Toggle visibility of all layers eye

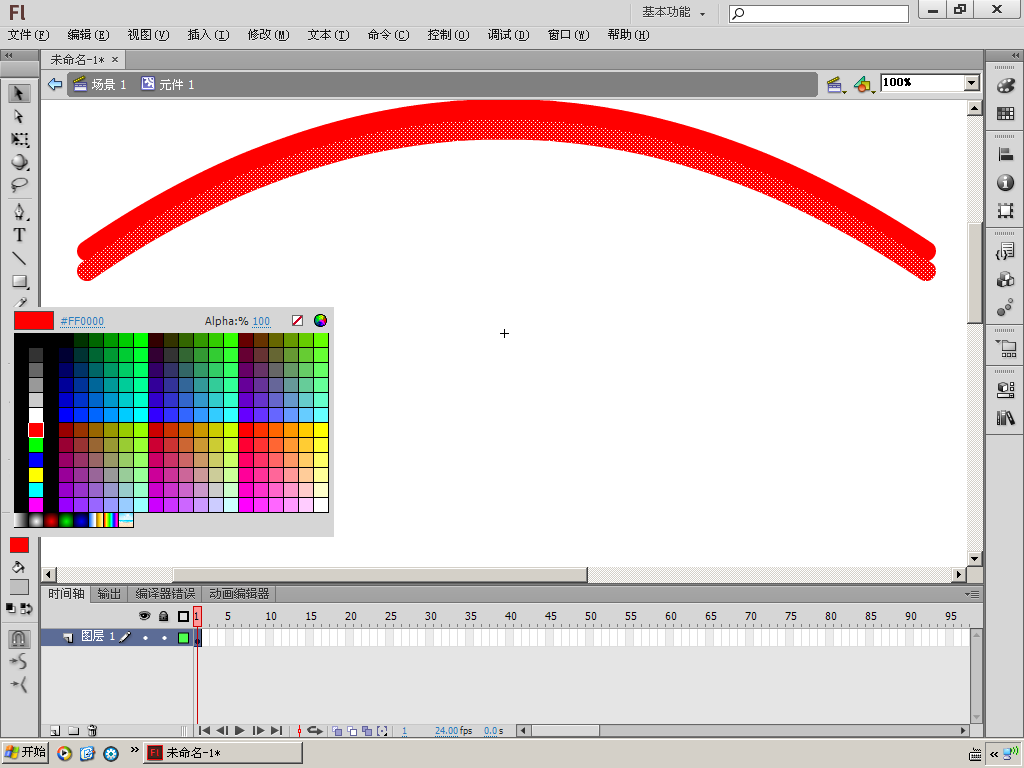(x=144, y=616)
